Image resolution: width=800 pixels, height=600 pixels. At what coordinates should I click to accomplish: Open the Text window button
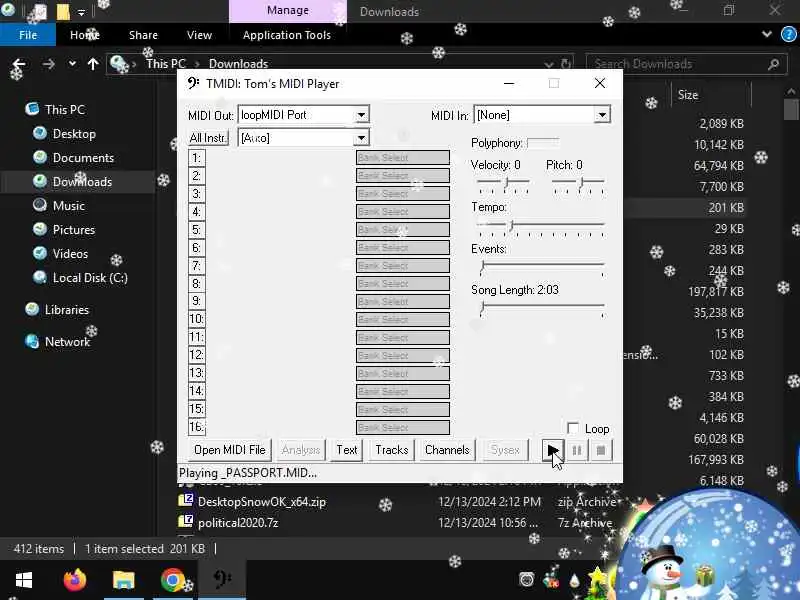(346, 450)
